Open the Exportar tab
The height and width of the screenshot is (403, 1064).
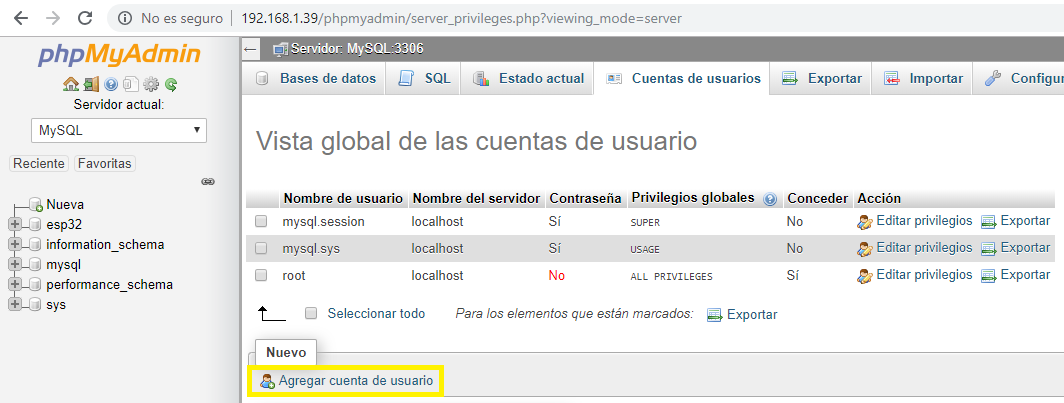click(821, 79)
